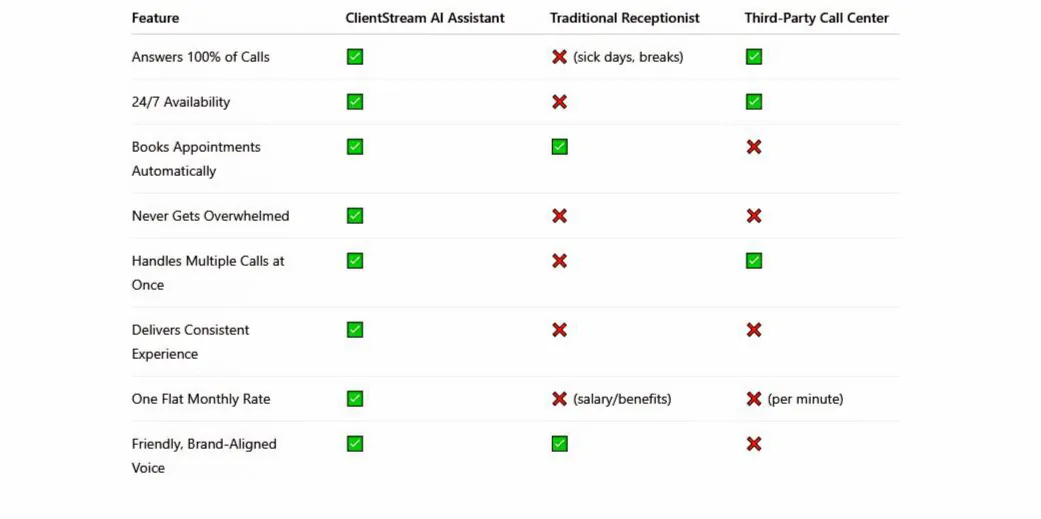Click Traditional Receptionist red X for 24/7 Availability
Screen dimensions: 1041x519
(559, 102)
